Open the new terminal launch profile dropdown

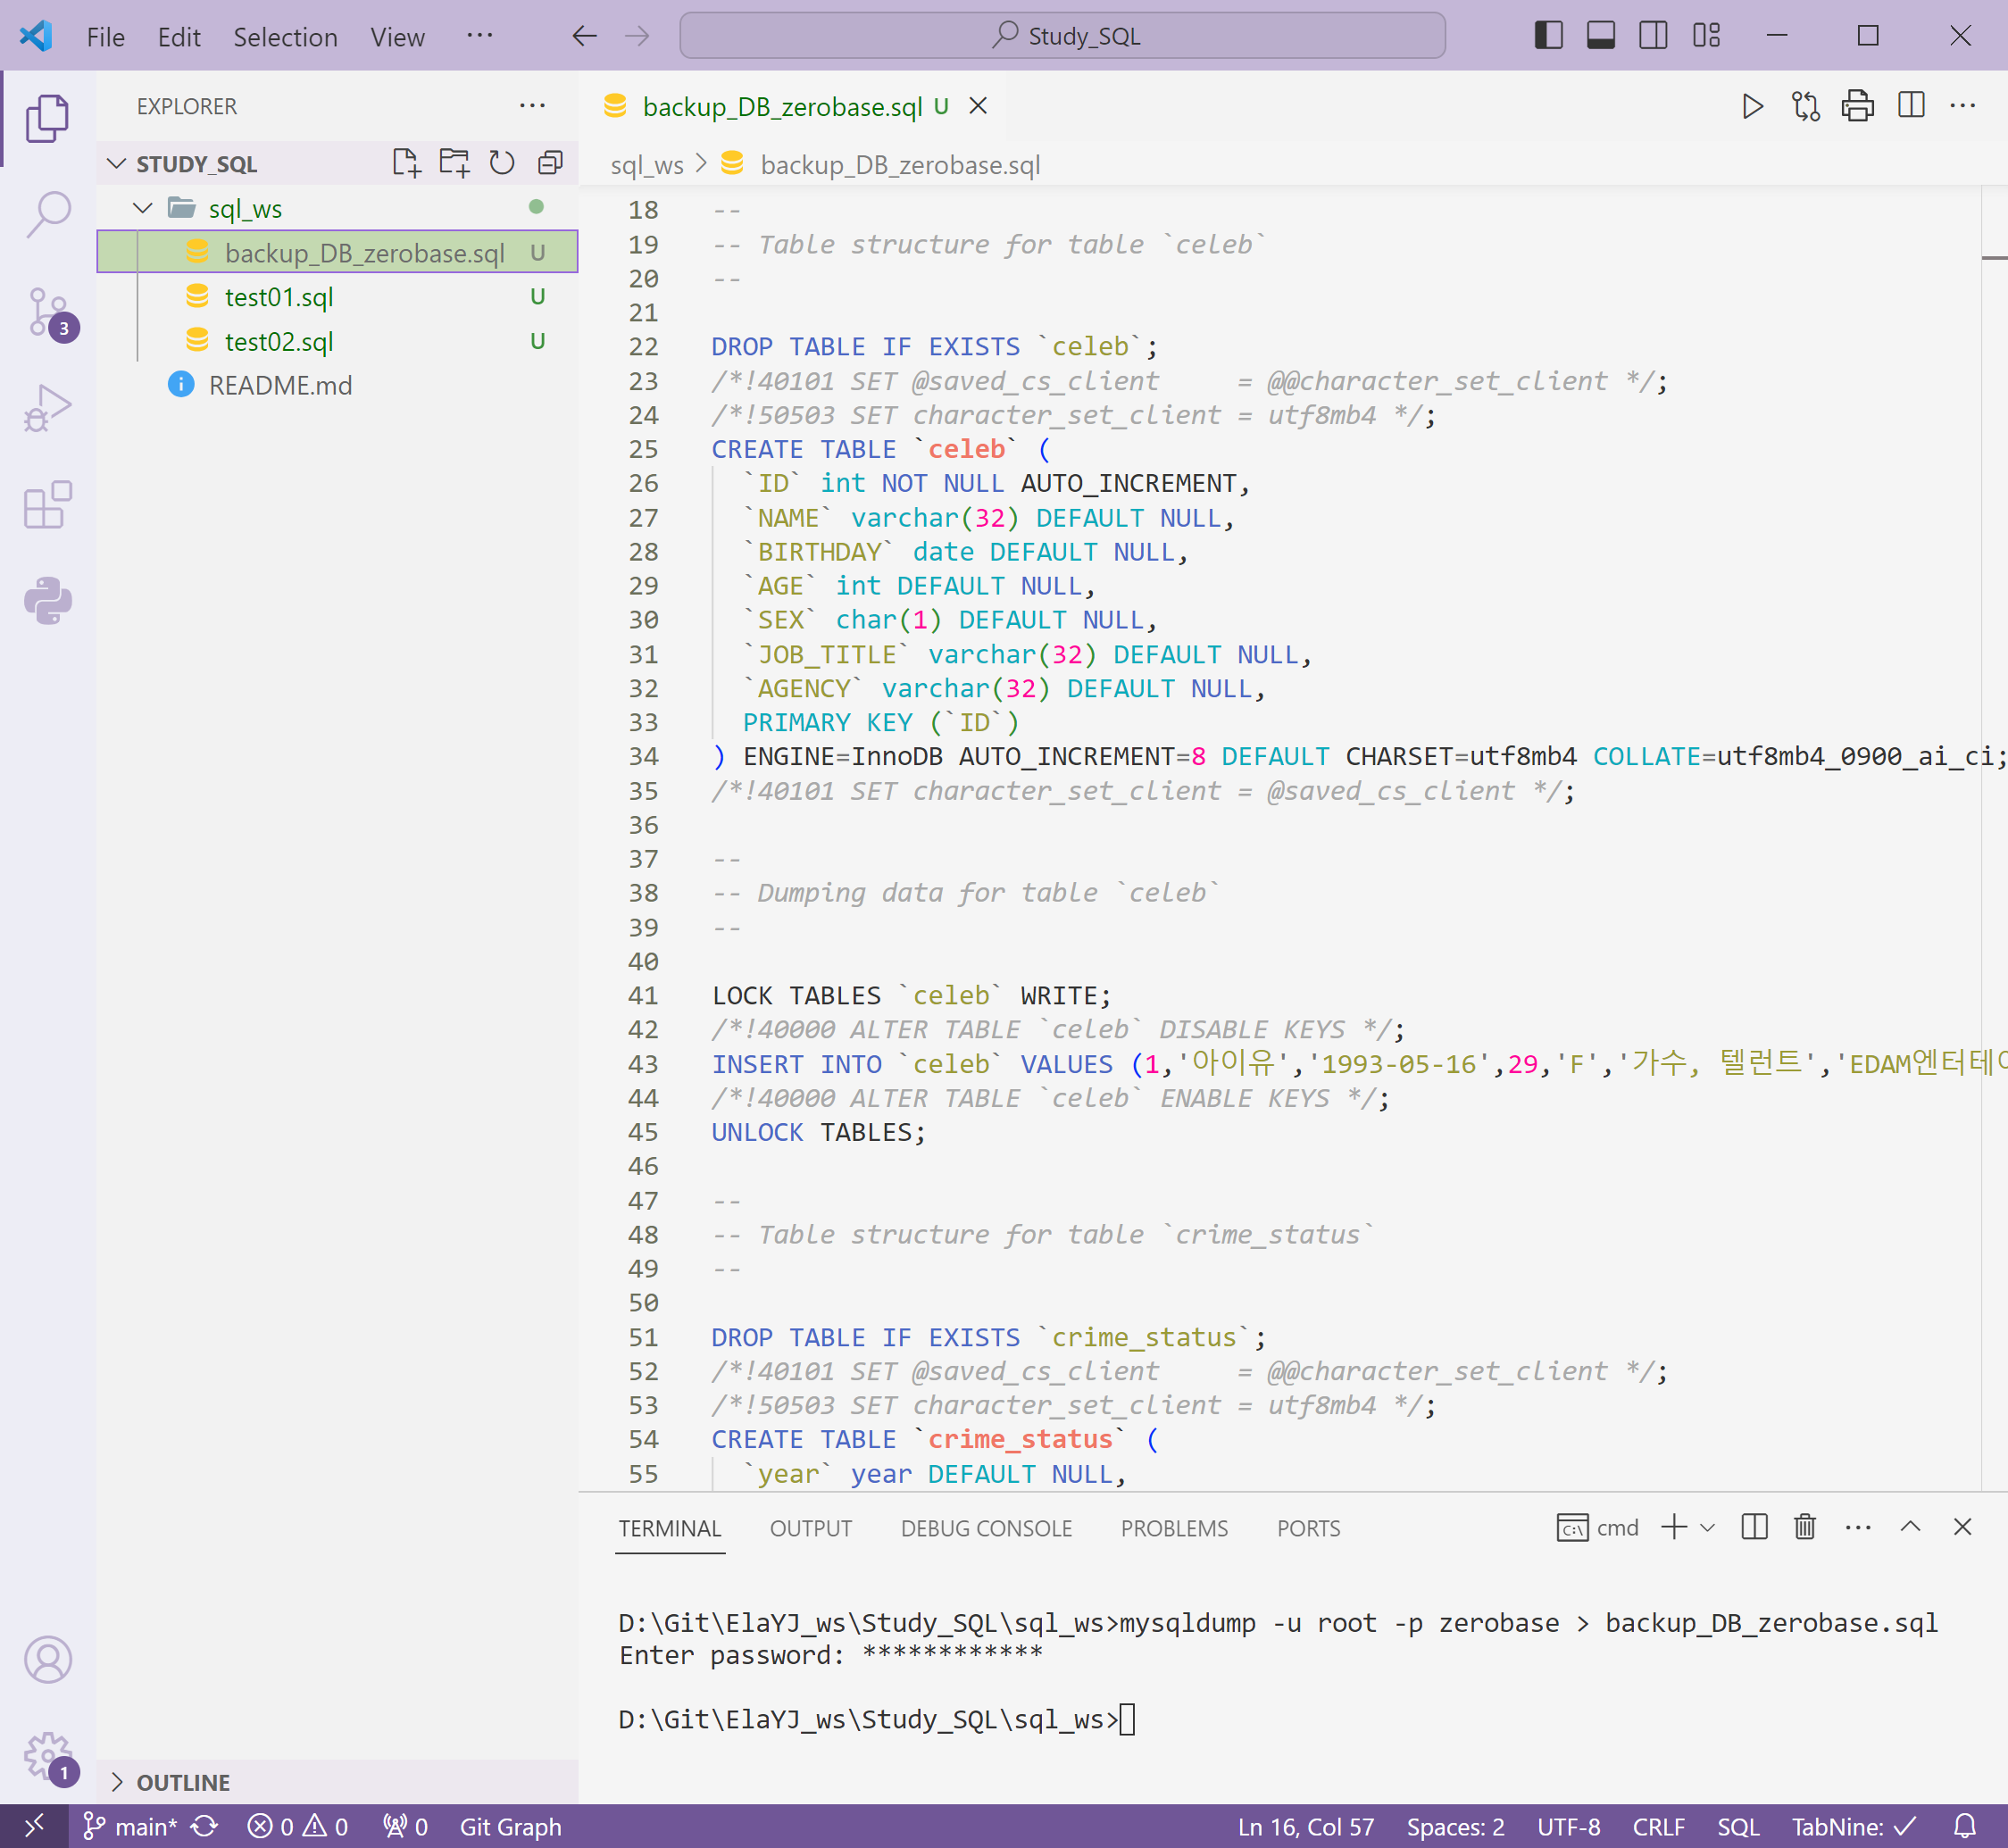coord(1707,1527)
